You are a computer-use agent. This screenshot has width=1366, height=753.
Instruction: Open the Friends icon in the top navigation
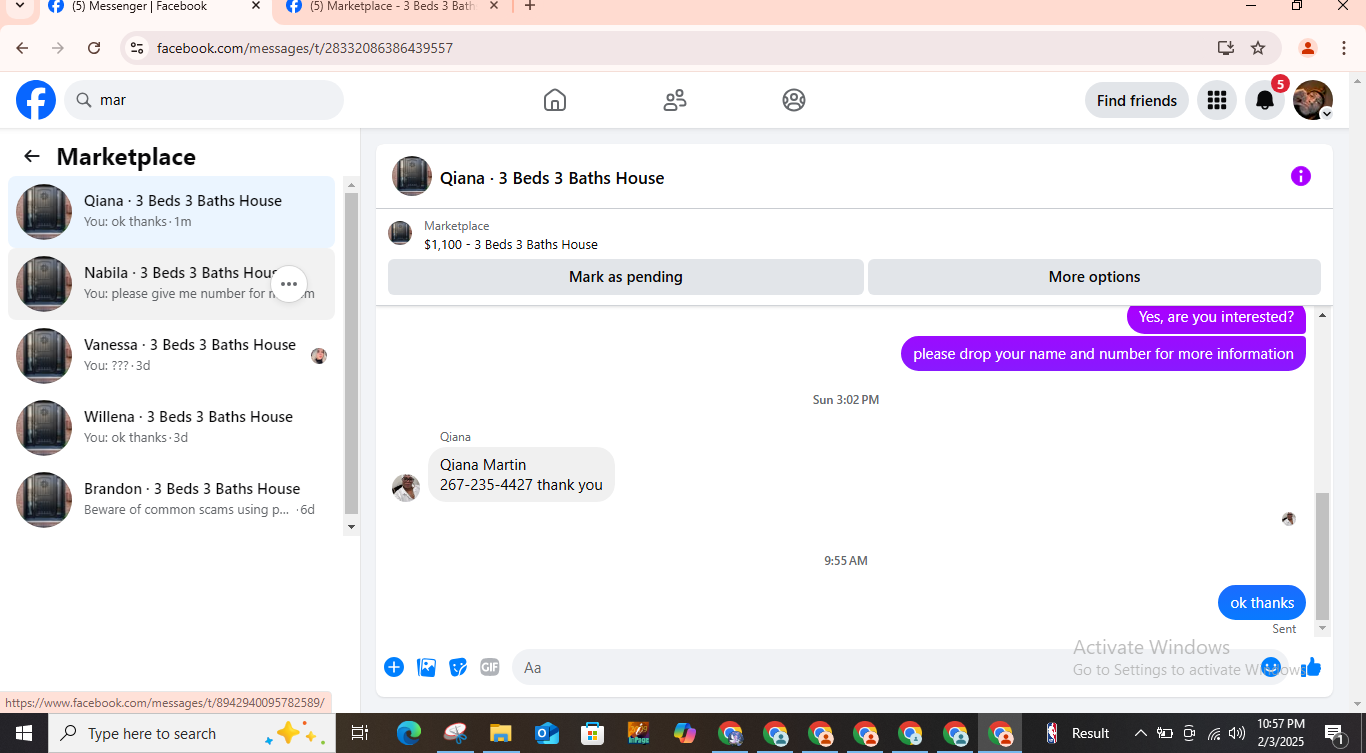[675, 100]
